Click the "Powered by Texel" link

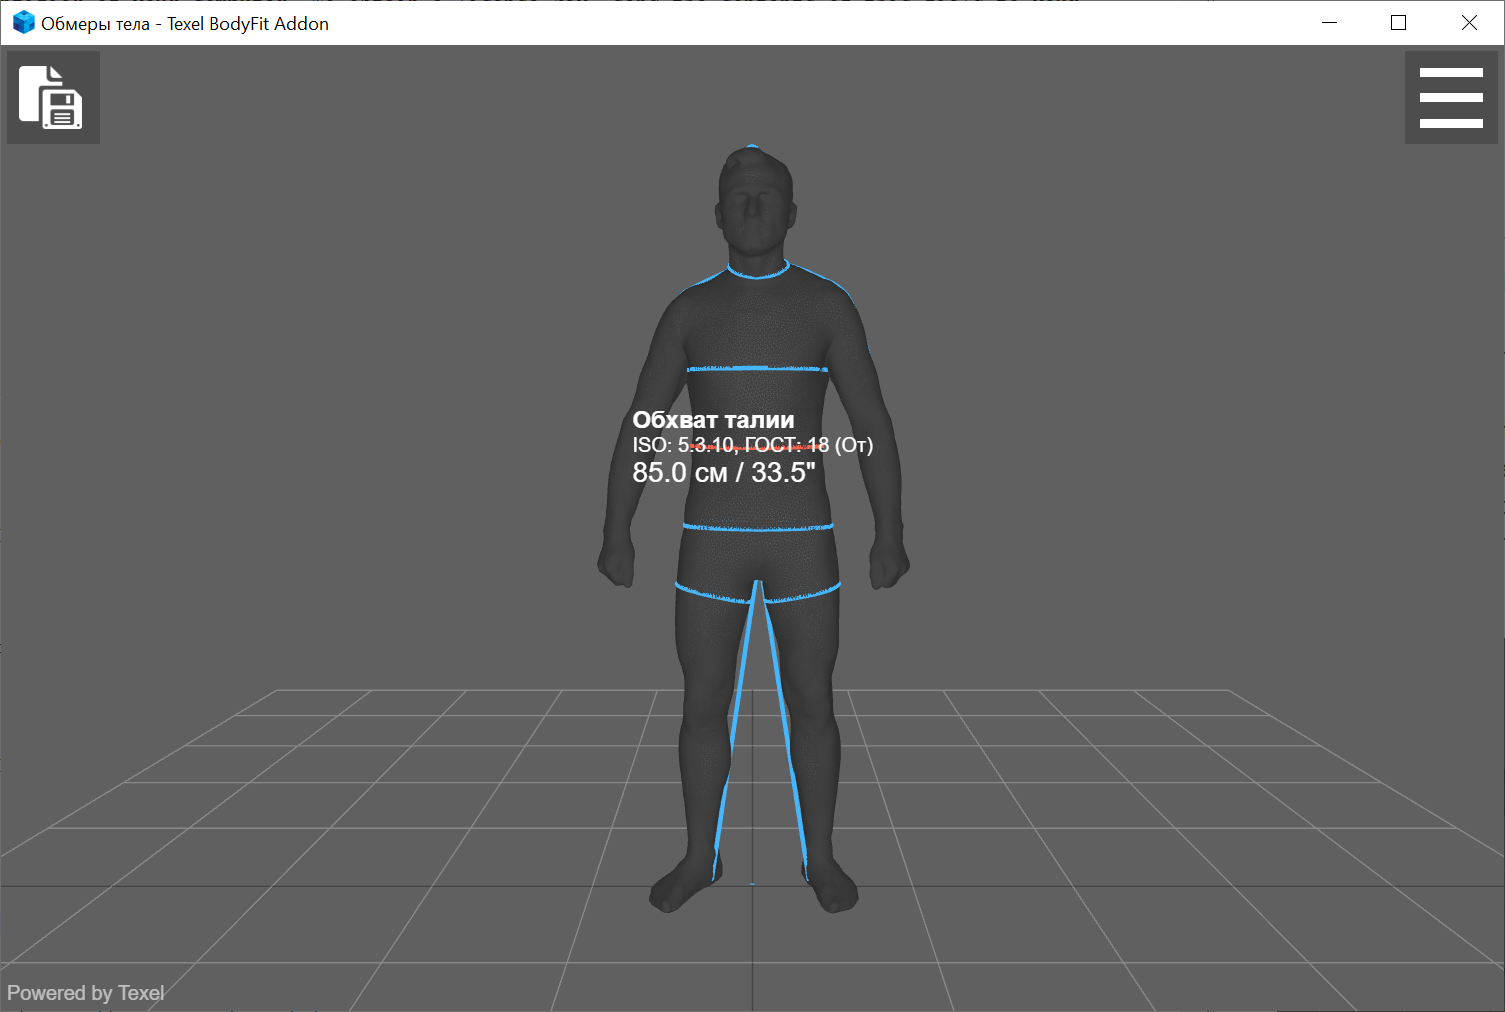coord(85,993)
